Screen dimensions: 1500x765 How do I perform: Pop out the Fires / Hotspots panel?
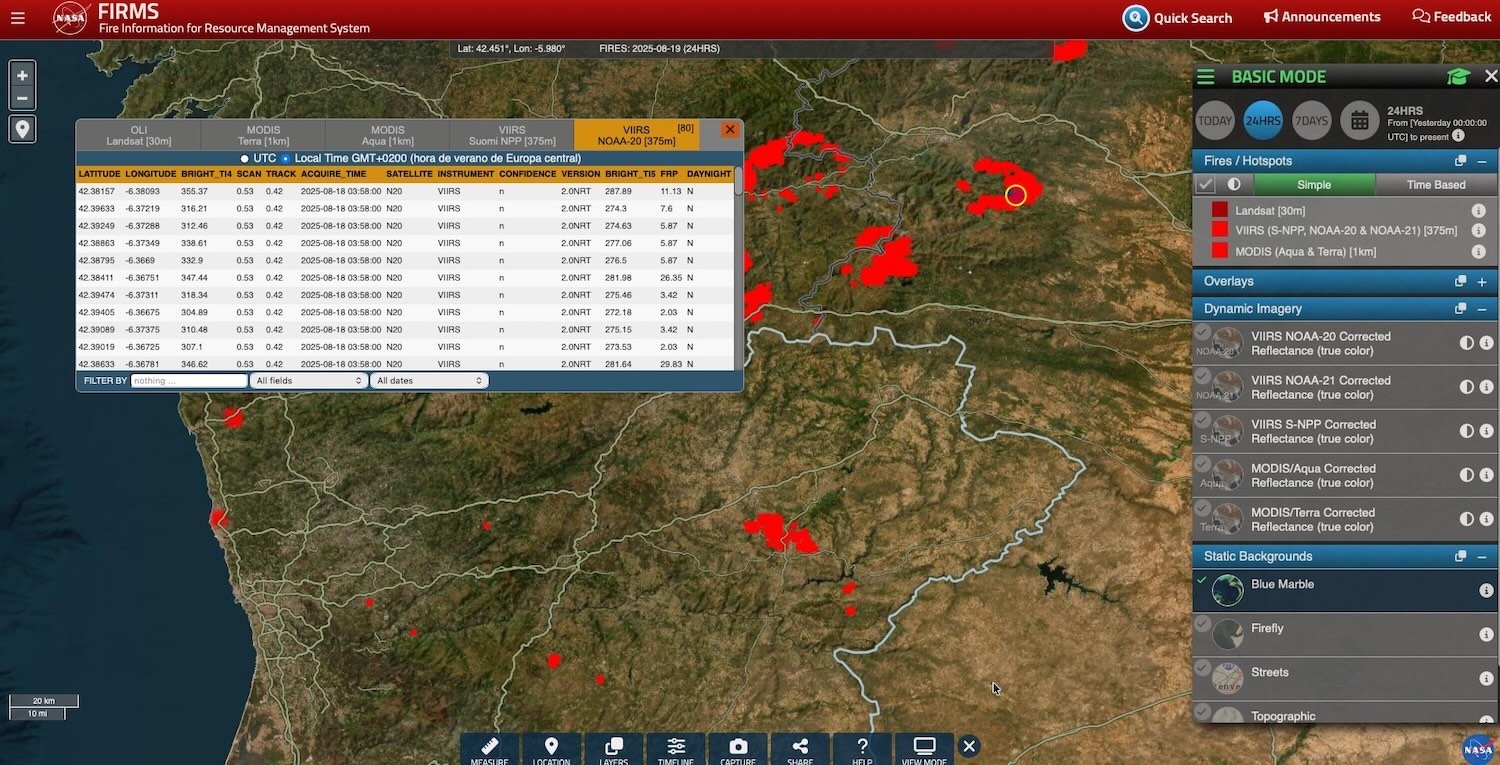tap(1461, 161)
